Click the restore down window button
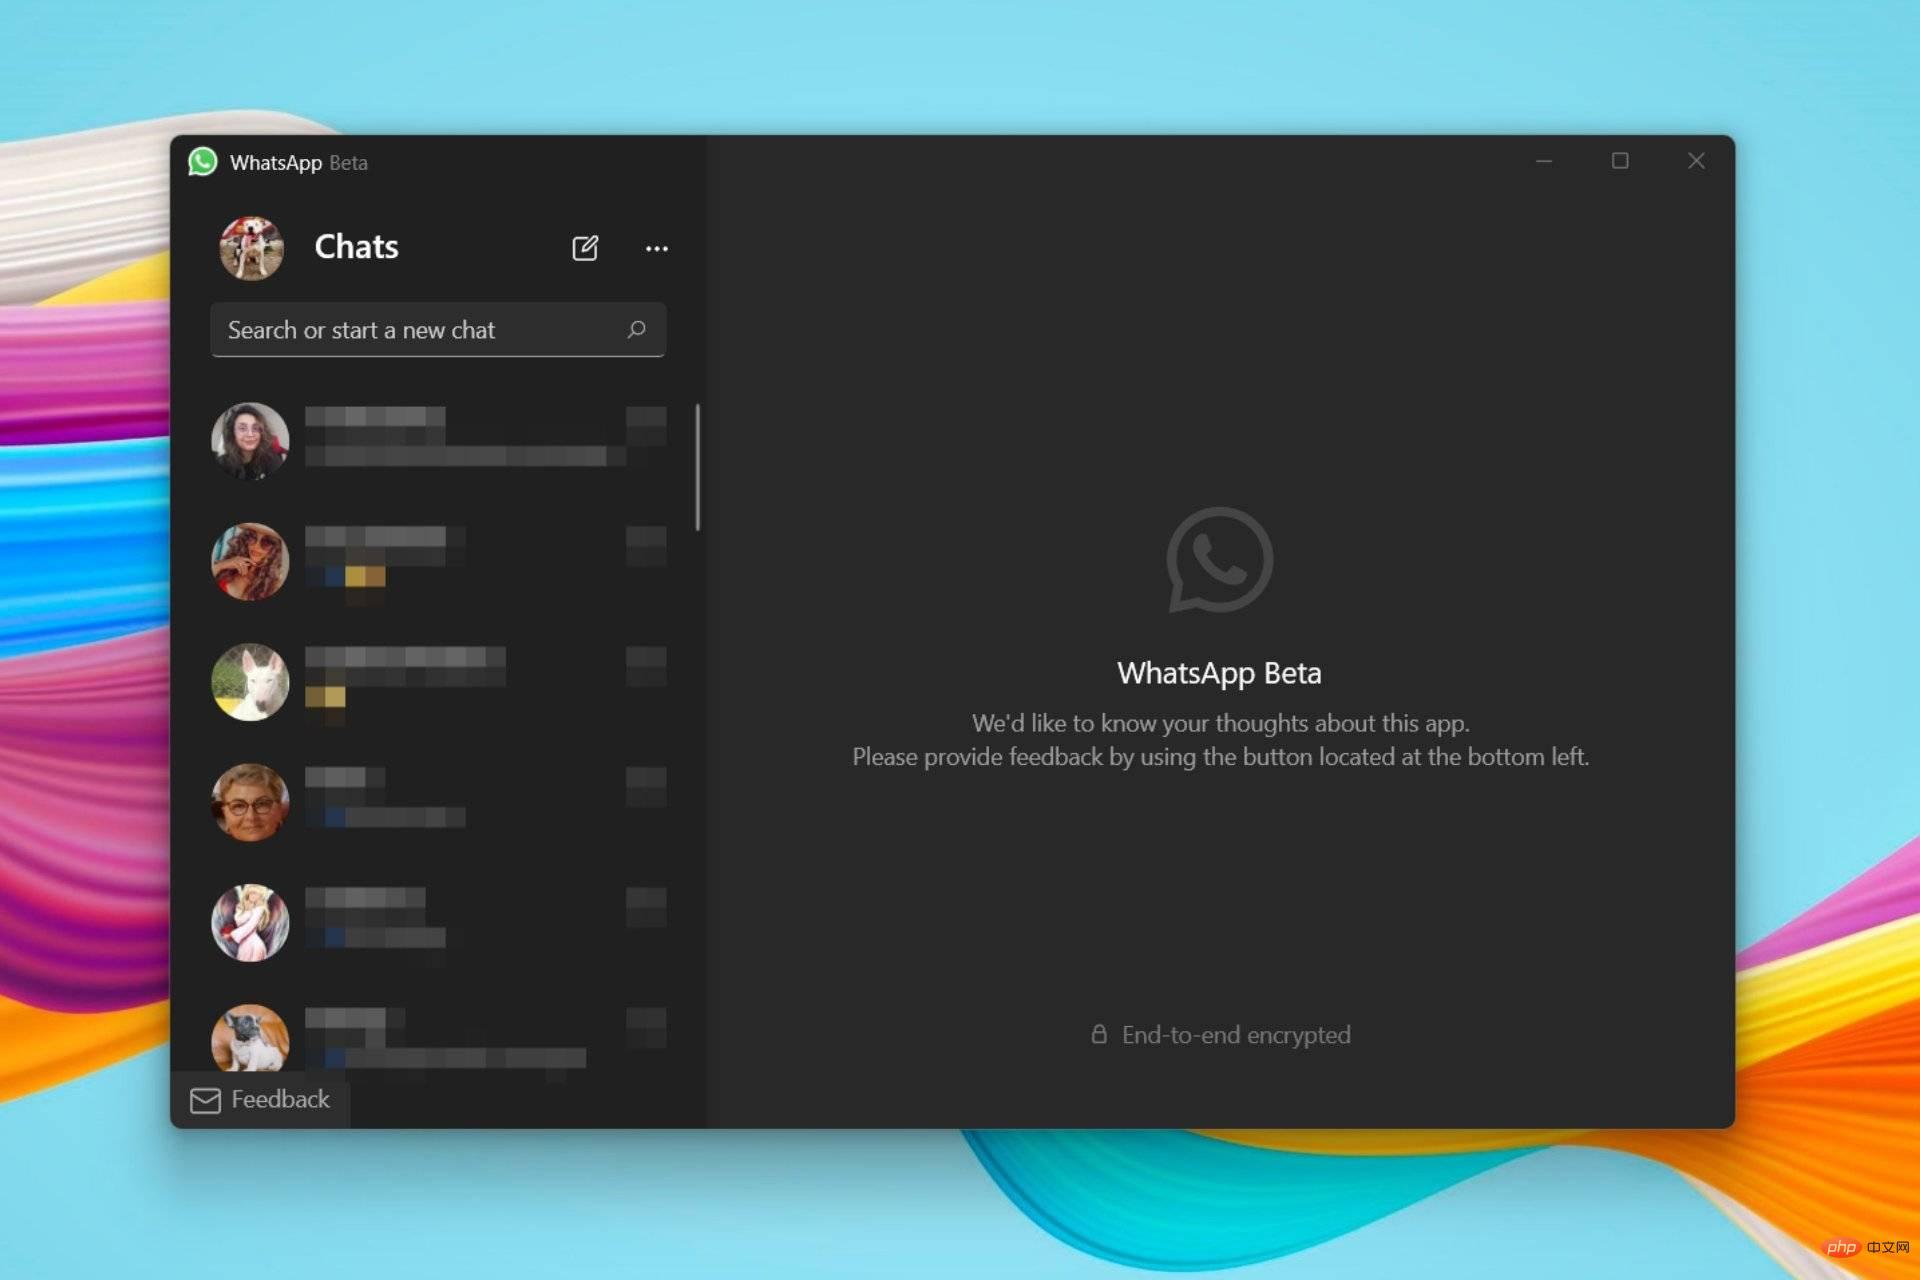Viewport: 1920px width, 1280px height. coord(1620,159)
